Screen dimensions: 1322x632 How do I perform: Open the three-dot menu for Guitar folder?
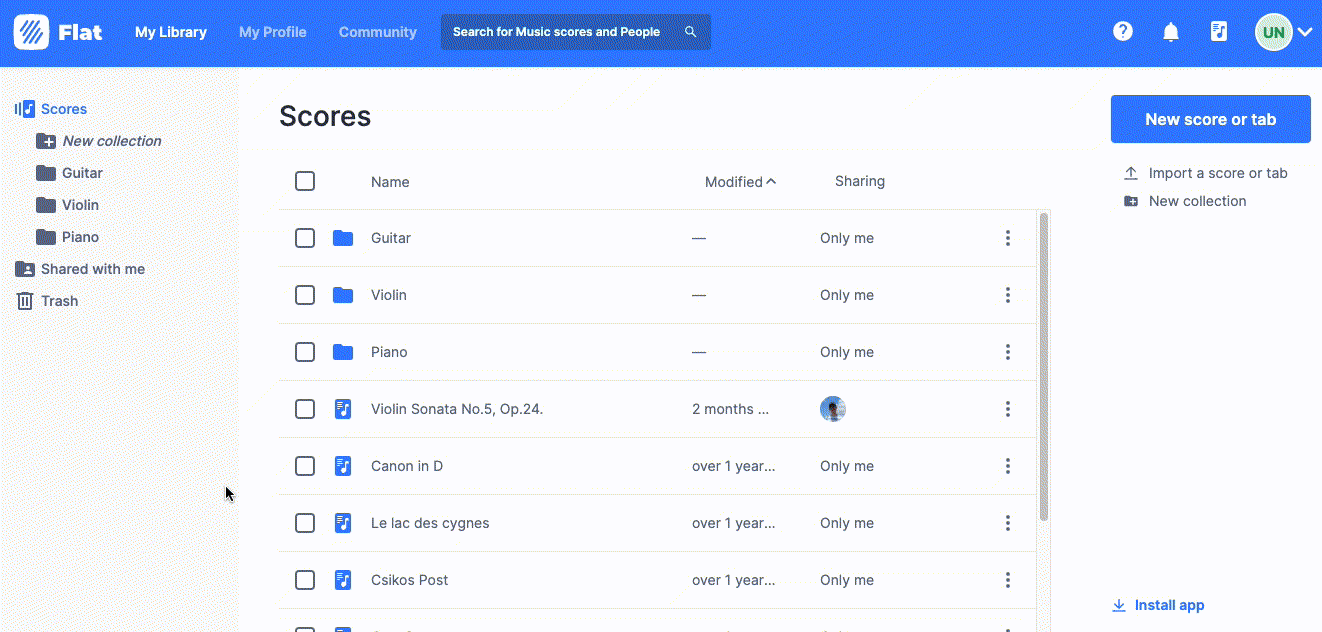[1007, 238]
